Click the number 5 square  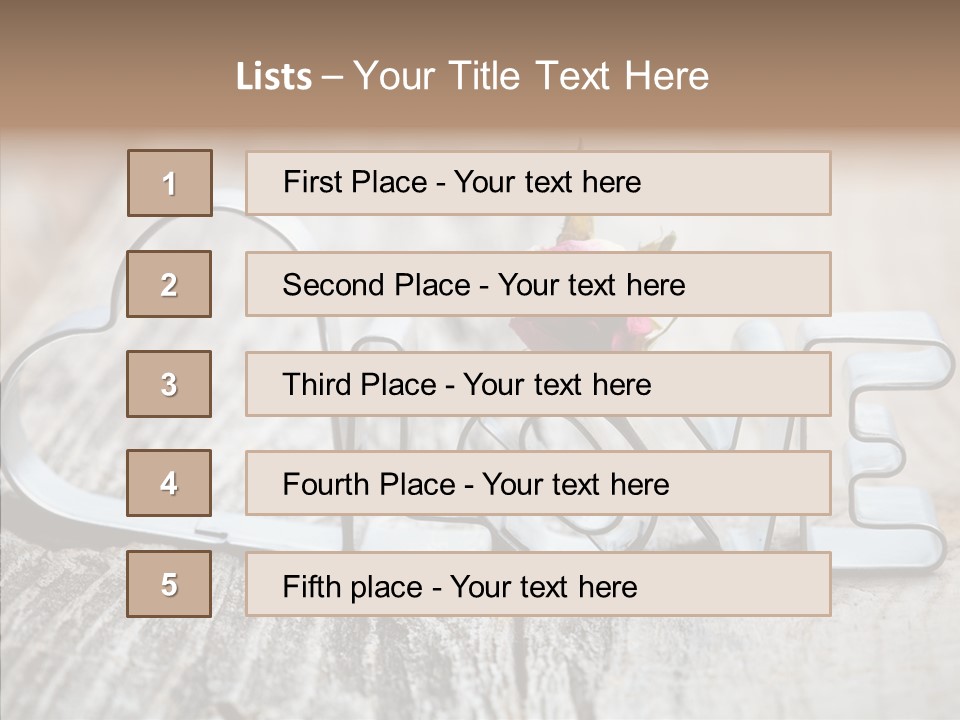click(170, 584)
